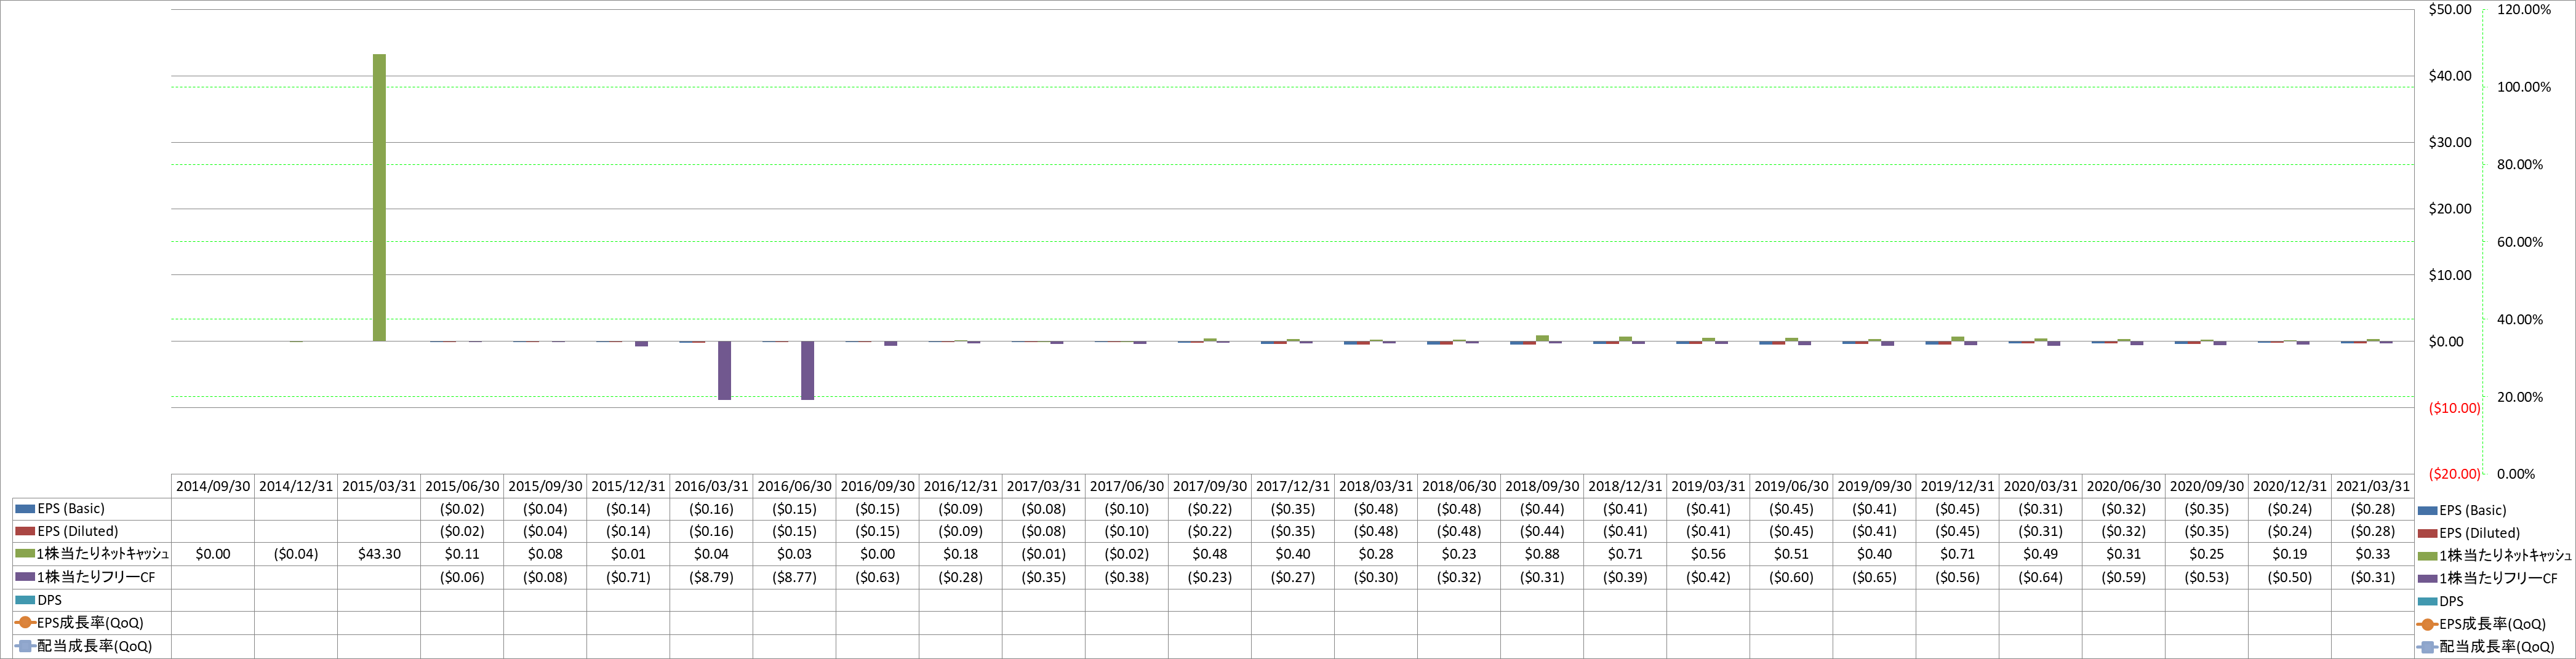This screenshot has width=2576, height=659.
Task: Click the $50.00 axis label
Action: click(x=2449, y=10)
